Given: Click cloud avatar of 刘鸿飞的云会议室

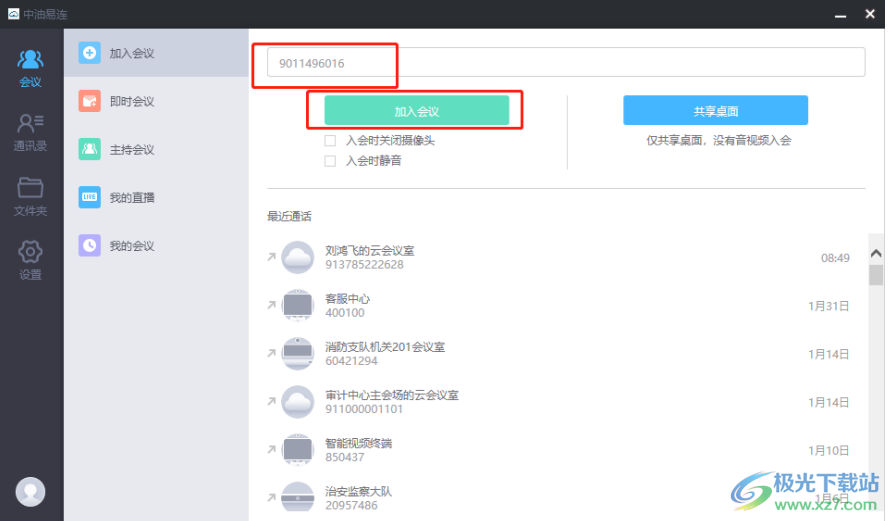Looking at the screenshot, I should click(x=297, y=258).
